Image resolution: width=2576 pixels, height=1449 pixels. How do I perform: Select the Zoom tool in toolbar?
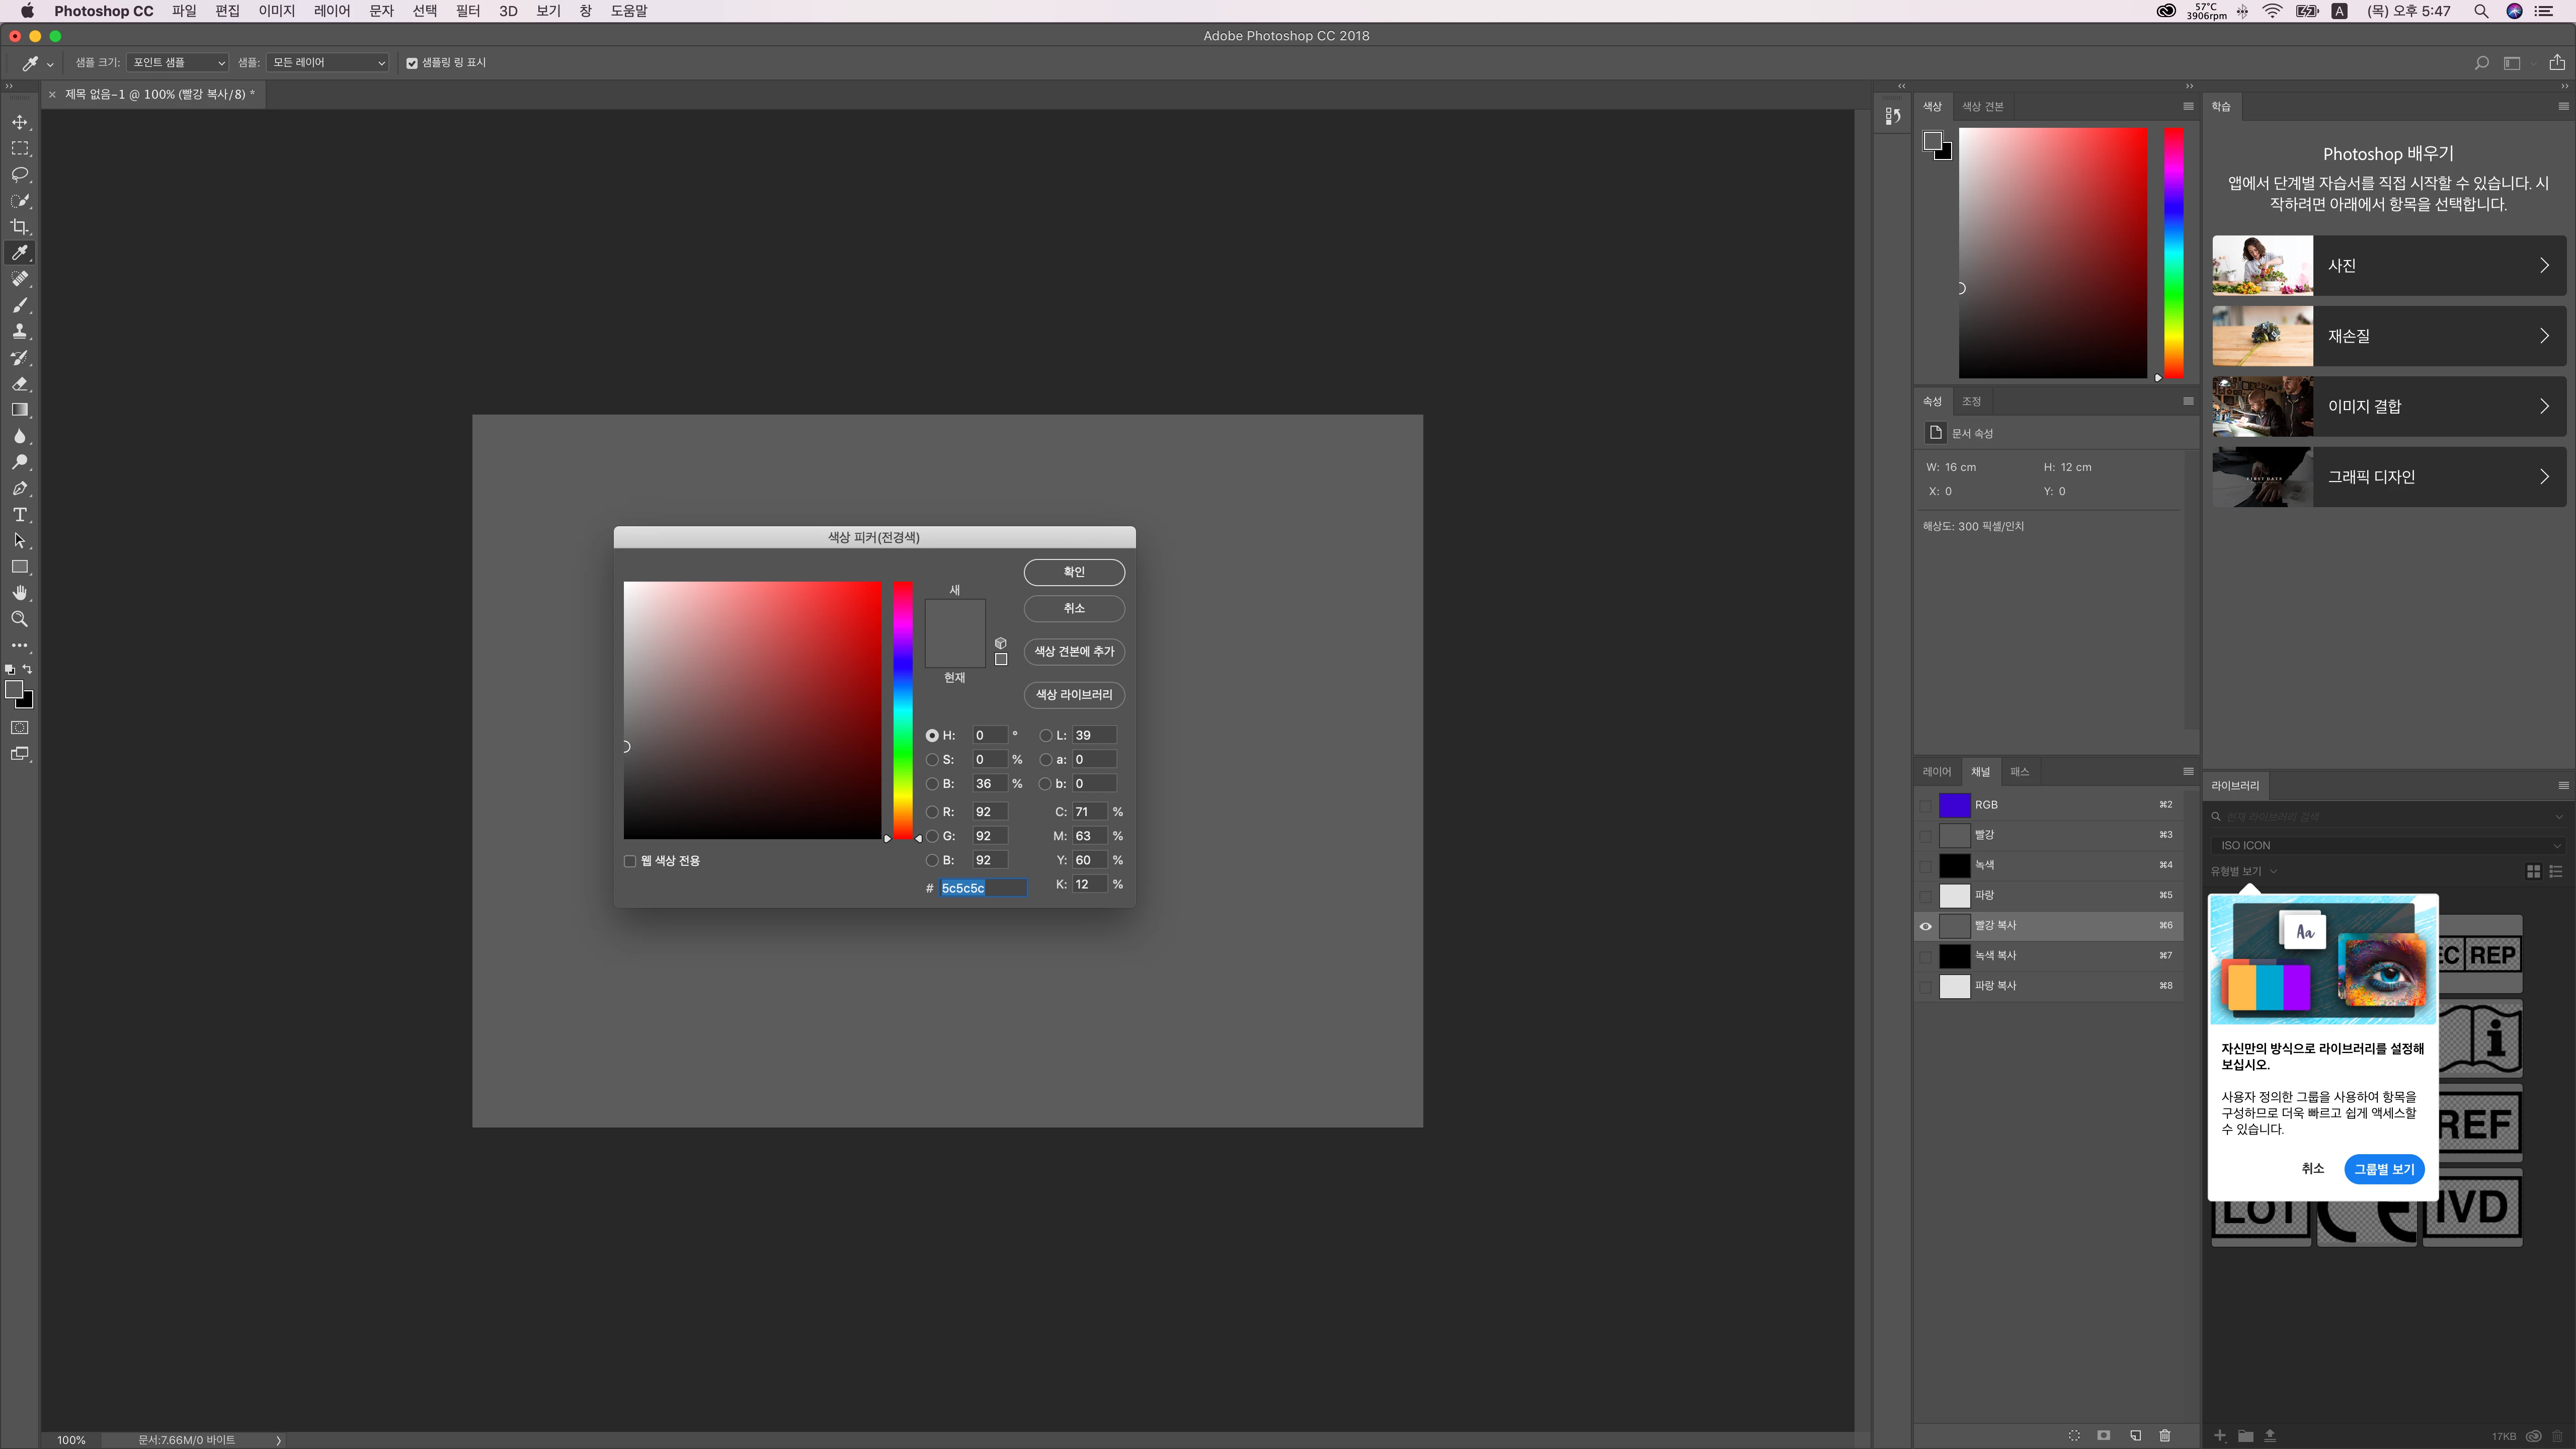(19, 619)
